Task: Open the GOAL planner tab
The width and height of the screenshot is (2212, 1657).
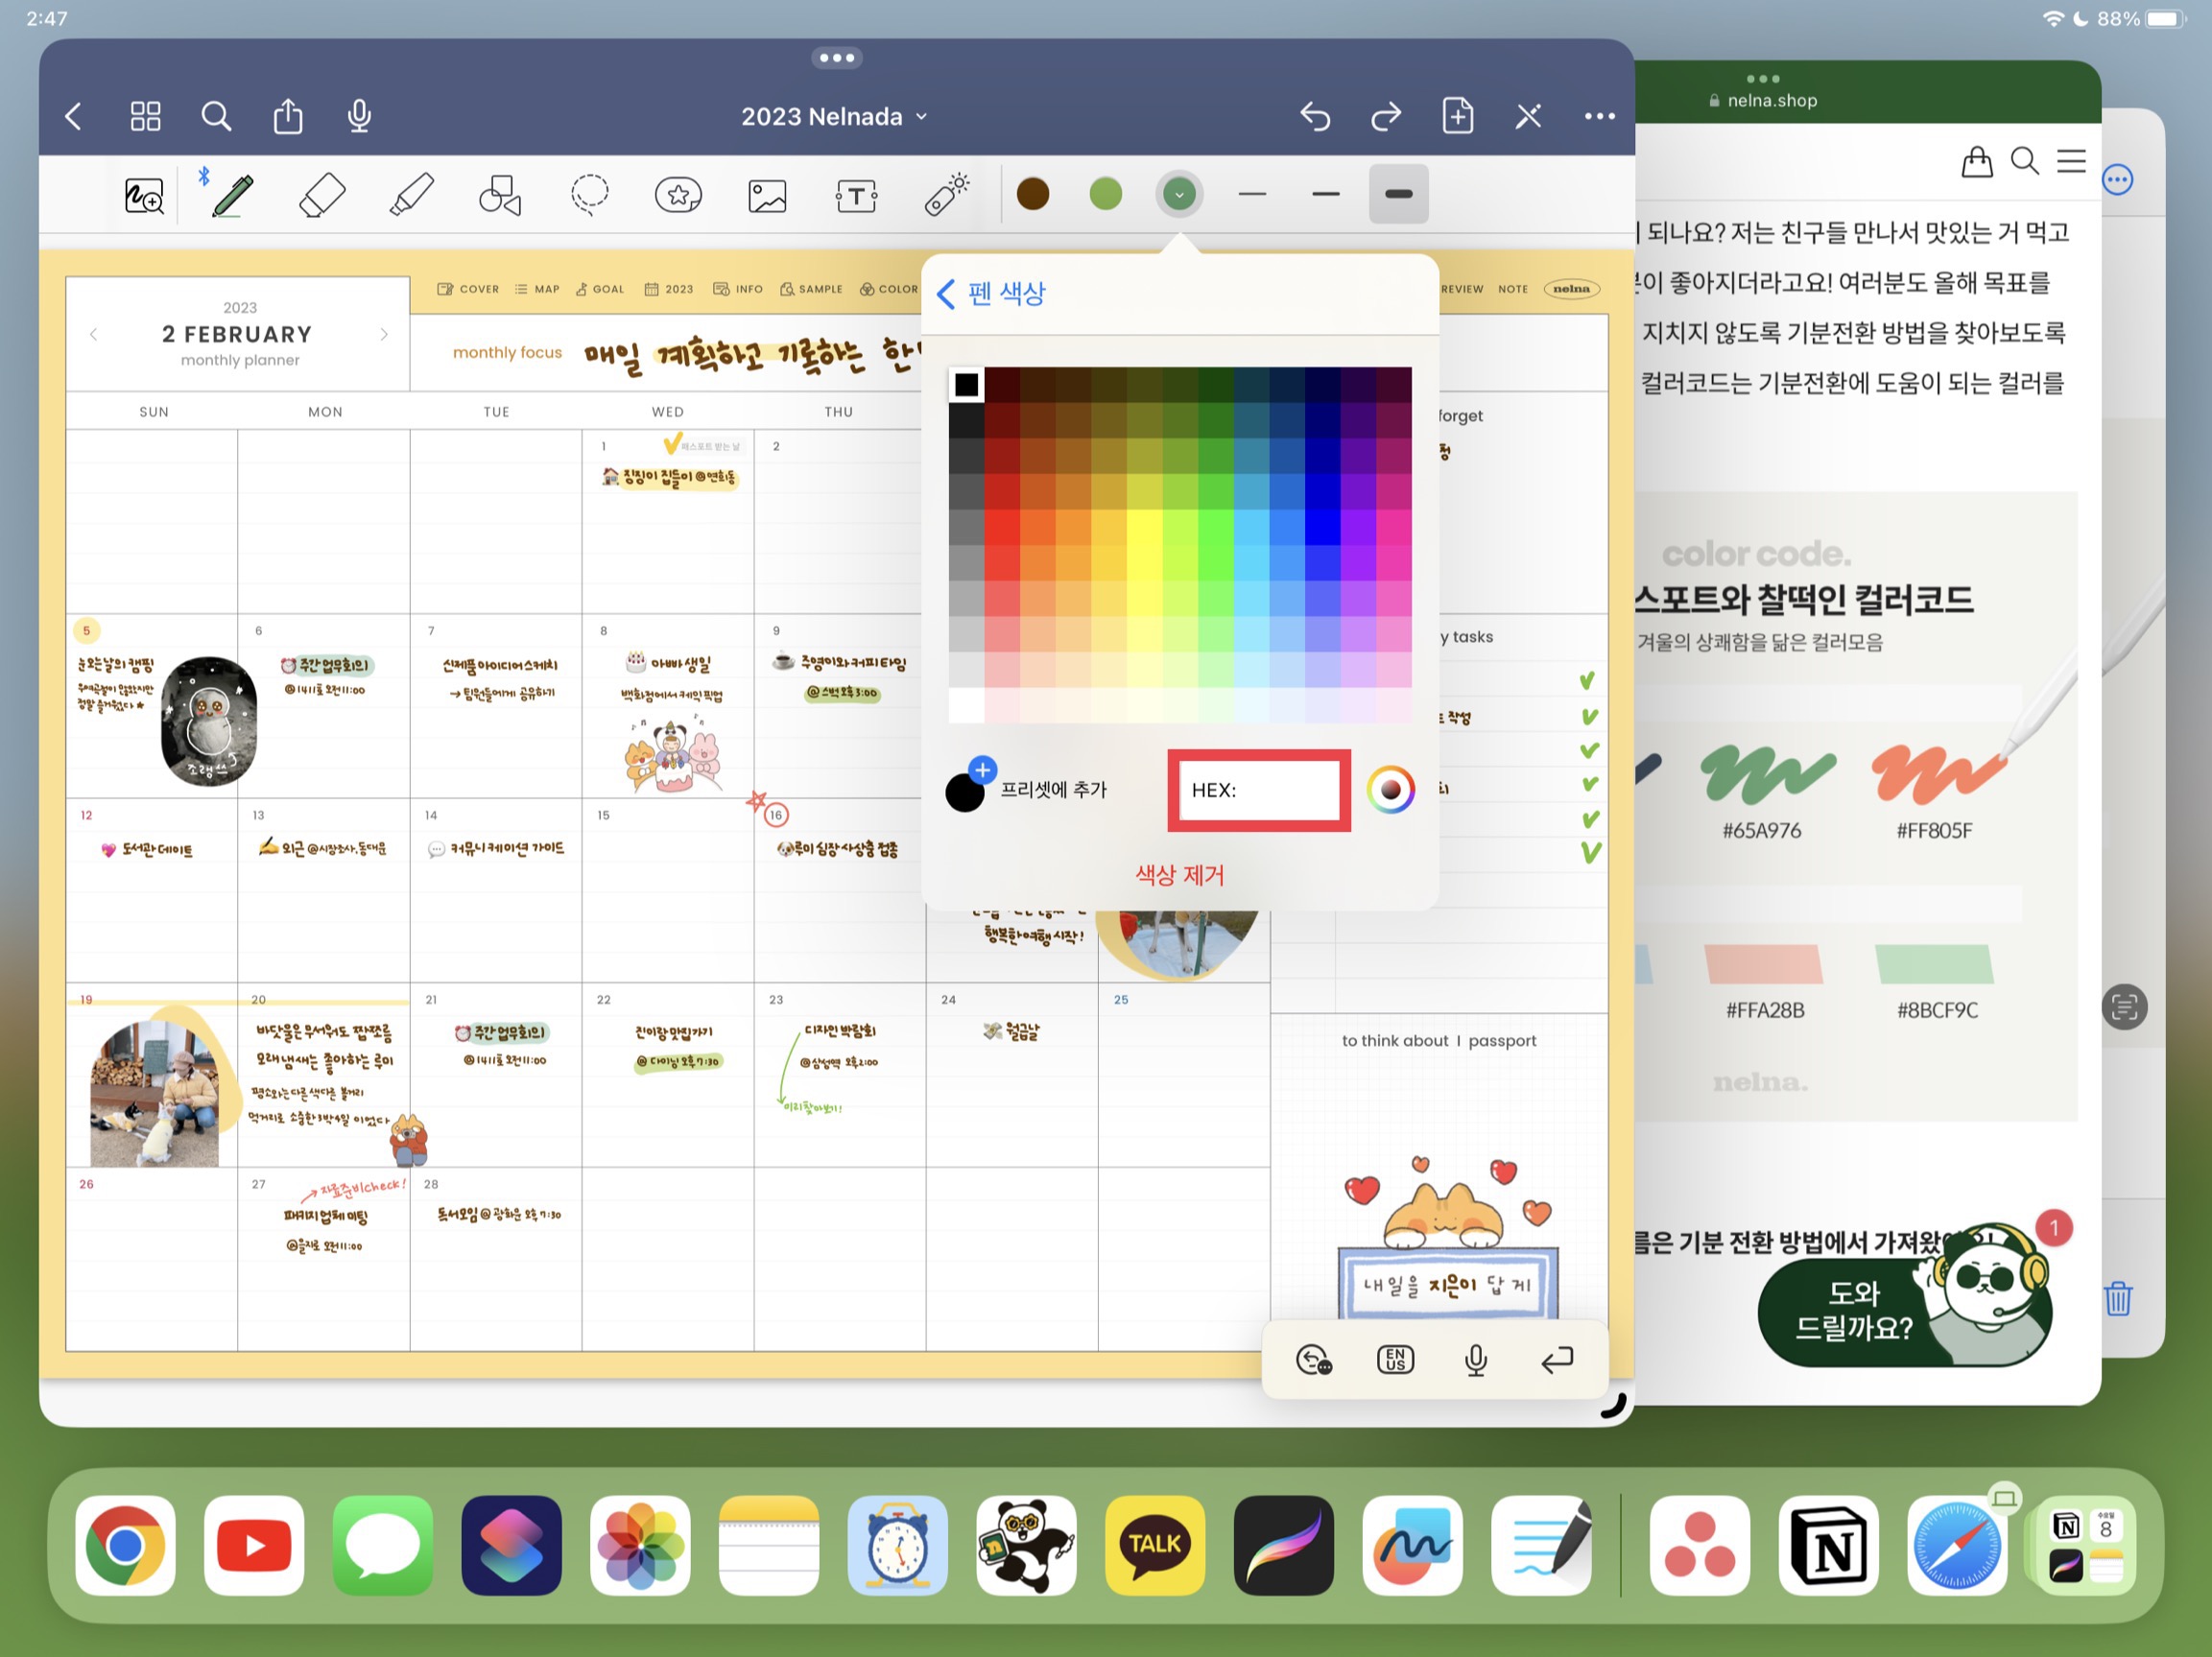Action: [x=600, y=289]
